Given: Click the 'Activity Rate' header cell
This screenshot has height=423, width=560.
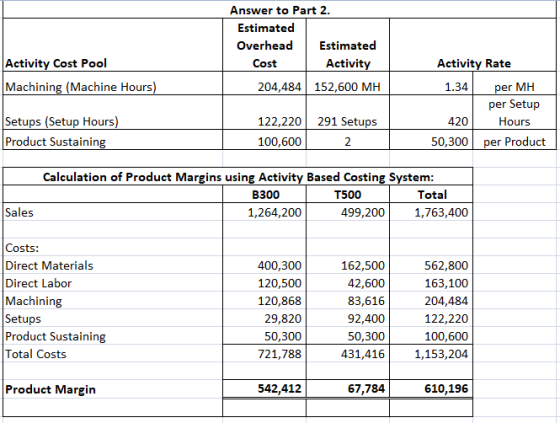Looking at the screenshot, I should pyautogui.click(x=473, y=45).
